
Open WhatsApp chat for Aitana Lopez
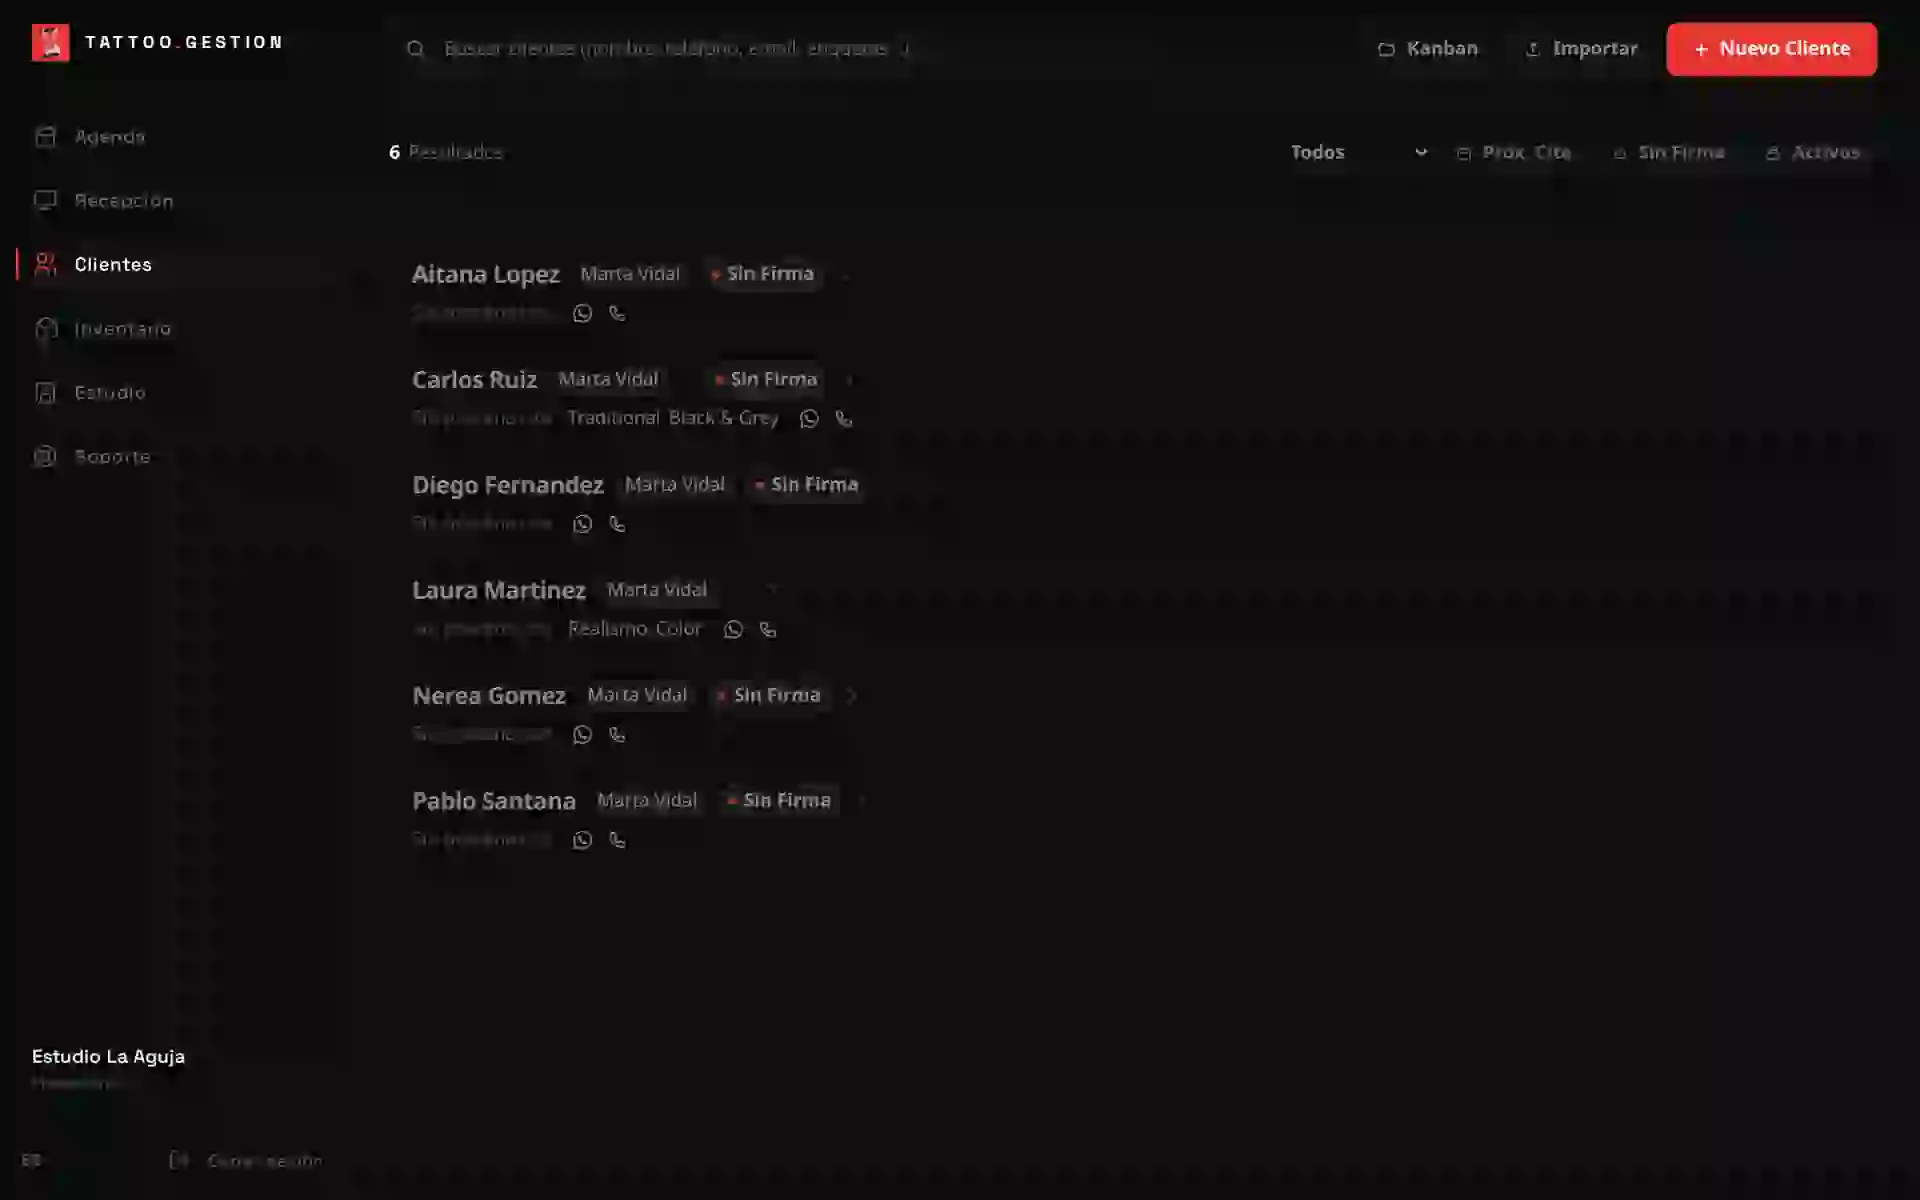(x=582, y=314)
